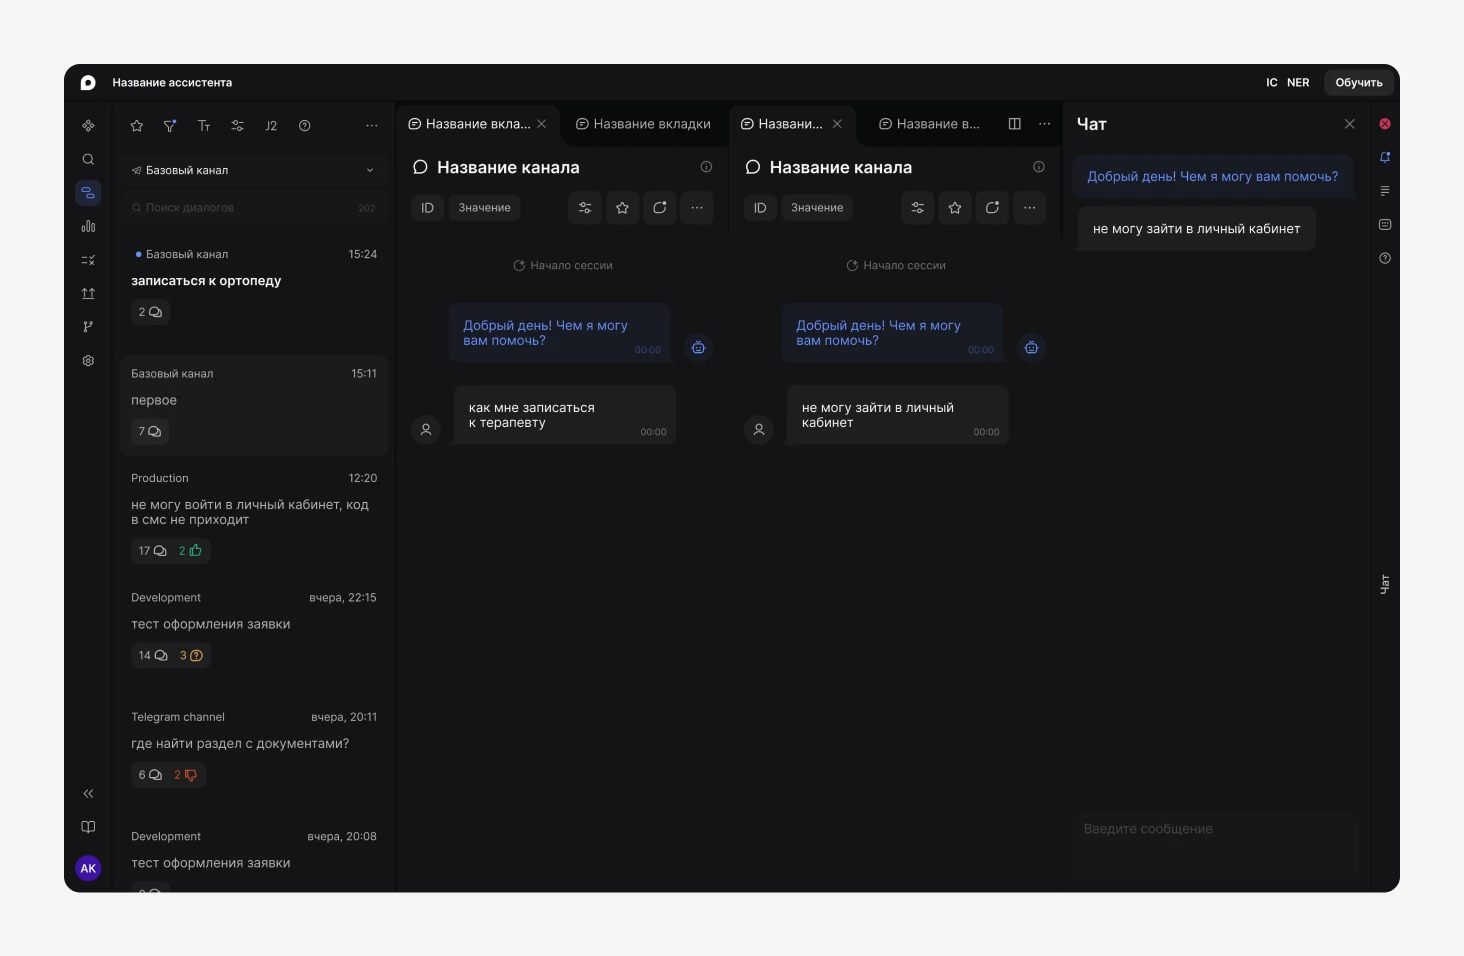
Task: Click the AK user avatar
Action: pos(88,868)
